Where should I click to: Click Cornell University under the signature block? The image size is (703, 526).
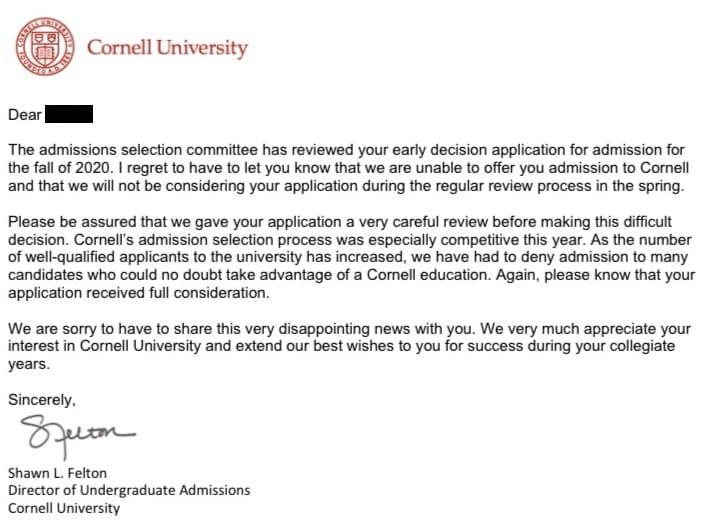click(x=64, y=508)
